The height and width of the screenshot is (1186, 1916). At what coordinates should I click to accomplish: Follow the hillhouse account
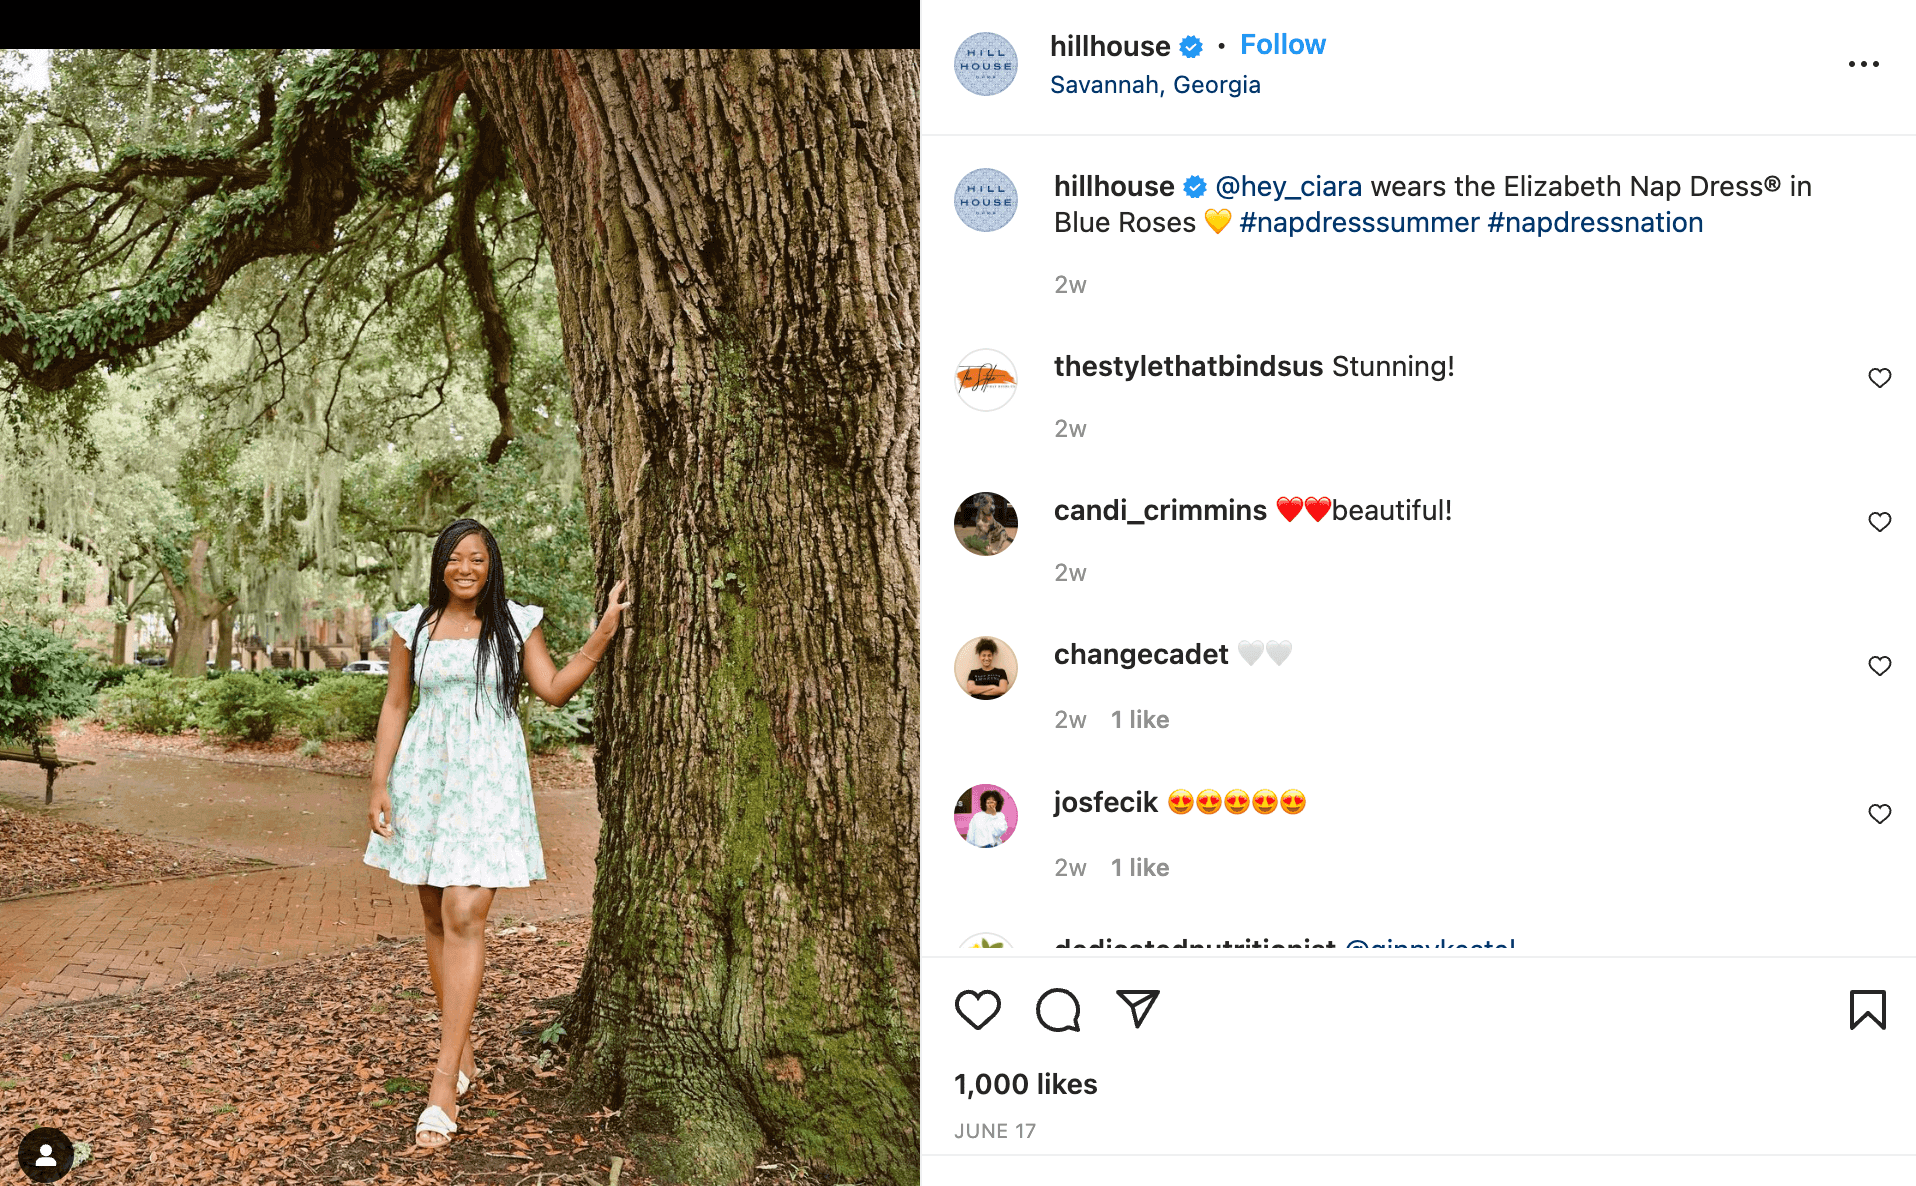[x=1282, y=45]
